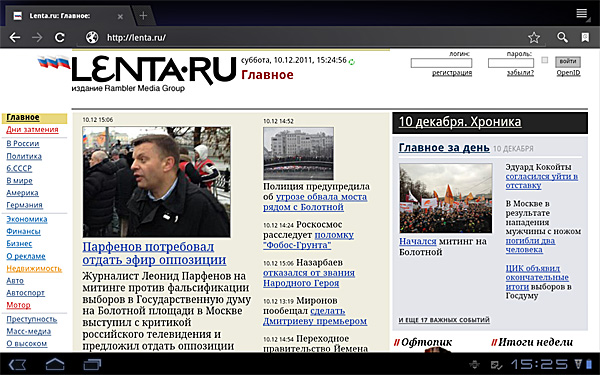
Task: Tap the Android home button
Action: click(55, 364)
